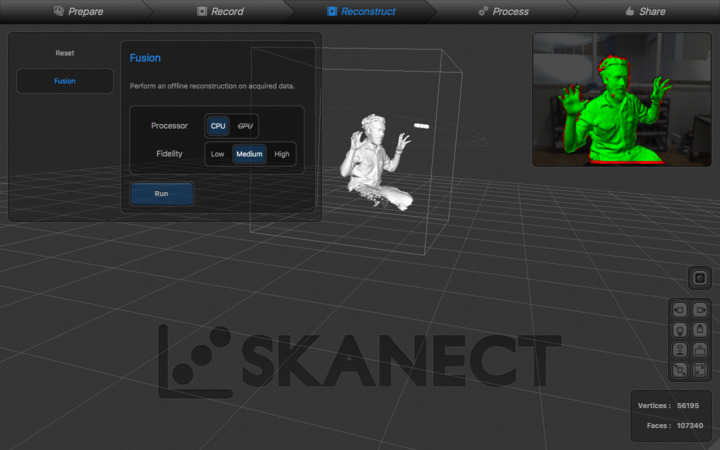Toggle the fullscreen diagonal arrows icon
Viewport: 720px width, 450px height.
699,370
